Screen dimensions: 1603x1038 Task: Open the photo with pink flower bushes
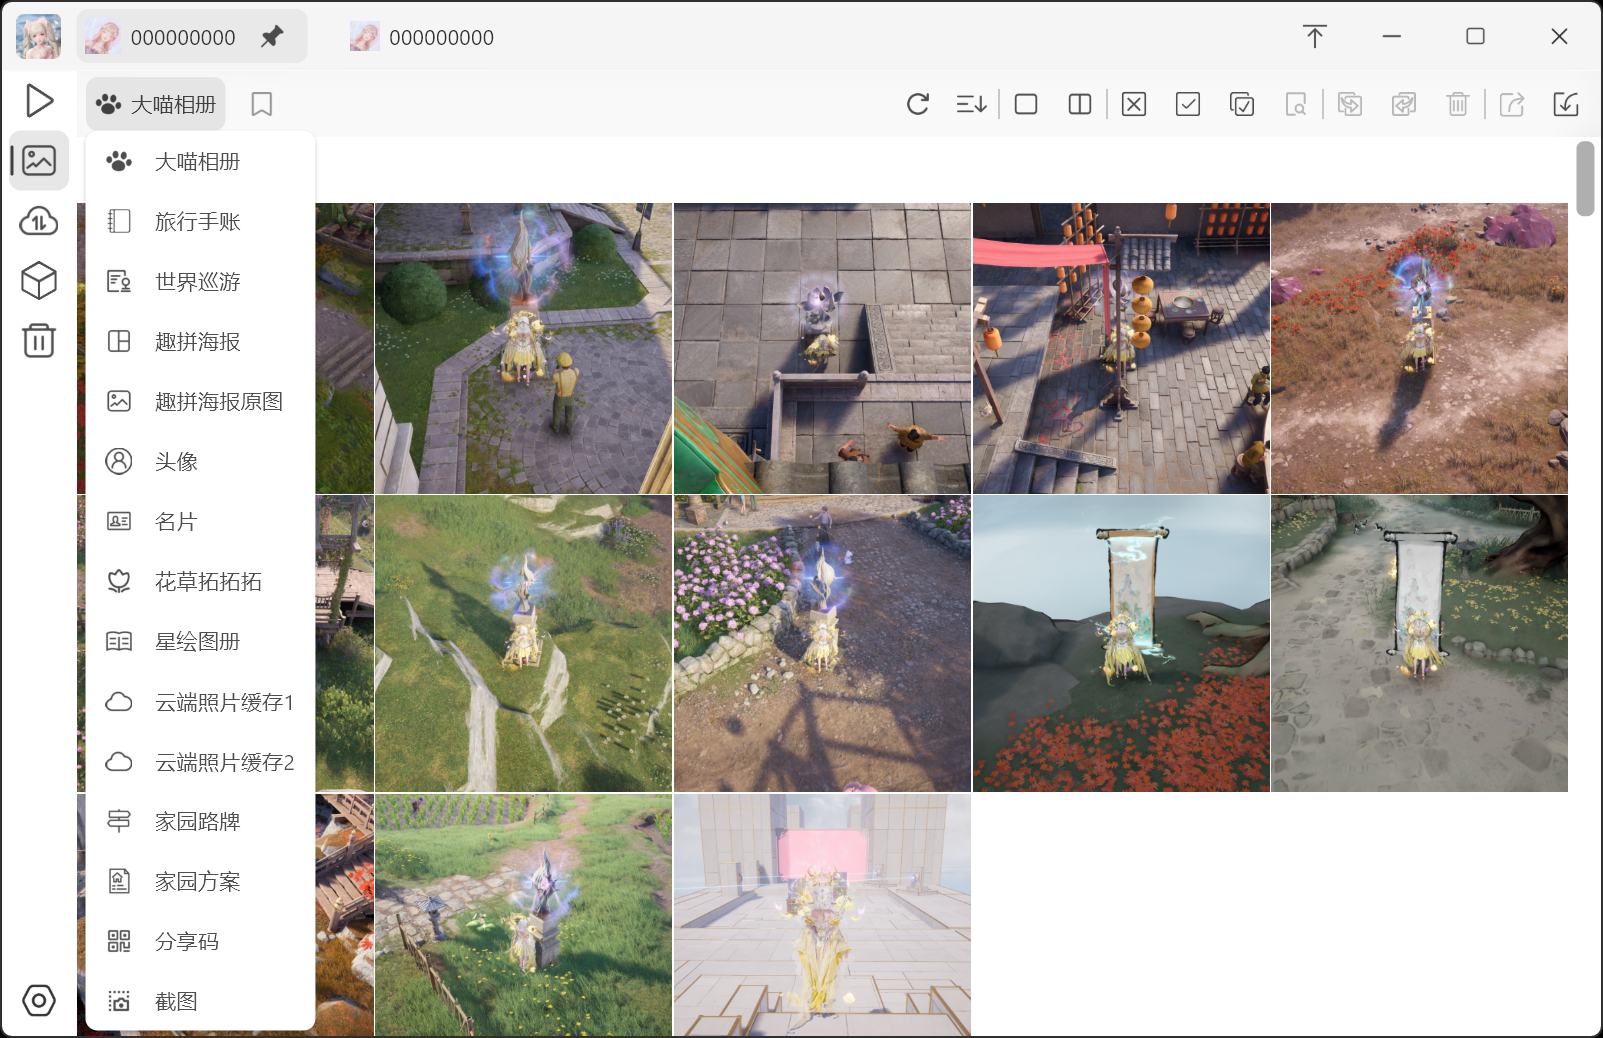coord(822,644)
